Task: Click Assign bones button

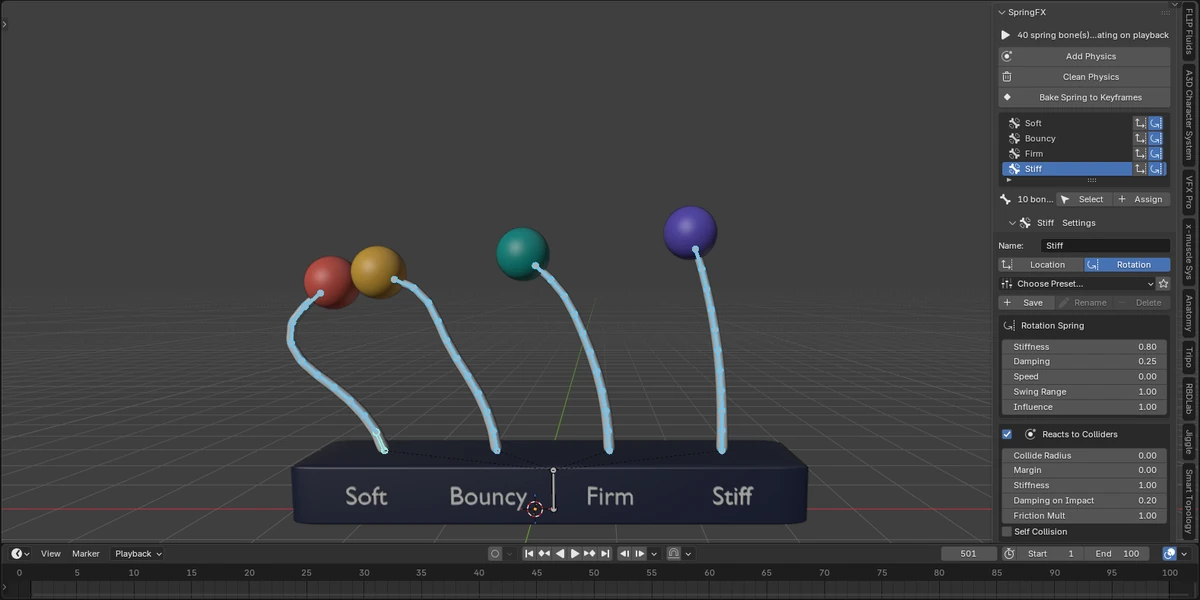Action: tap(1141, 199)
